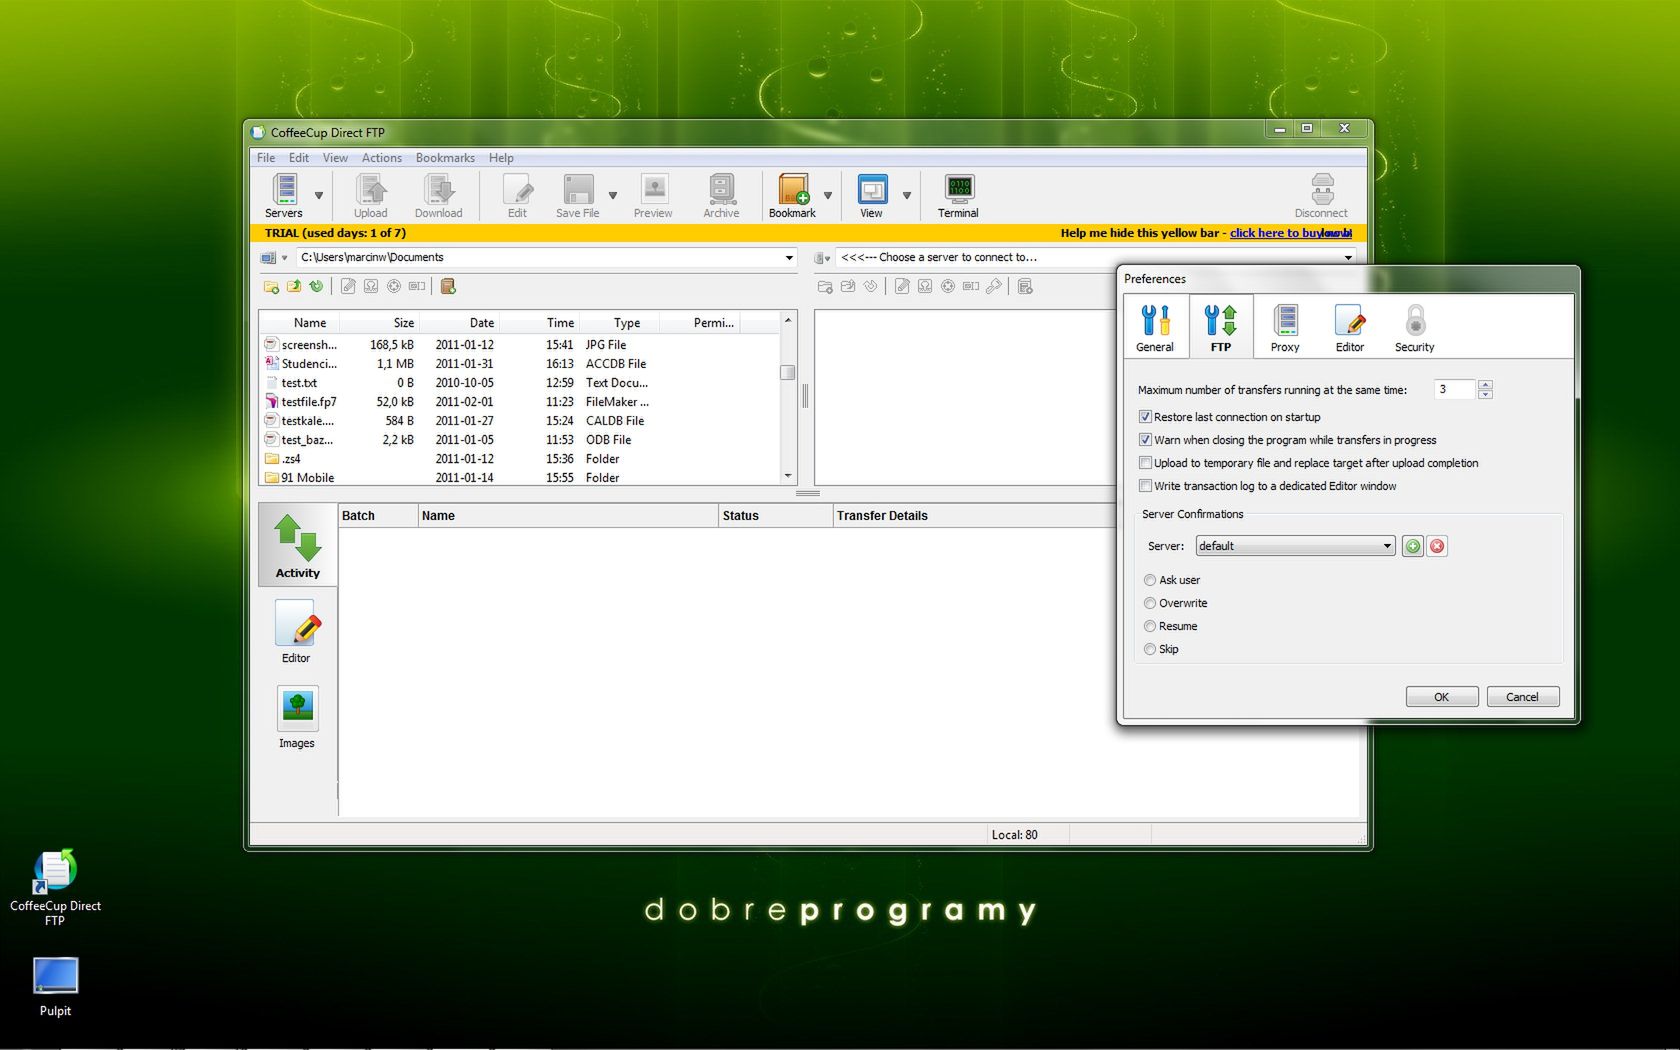Select Resume radio option
This screenshot has height=1050, width=1680.
1150,626
